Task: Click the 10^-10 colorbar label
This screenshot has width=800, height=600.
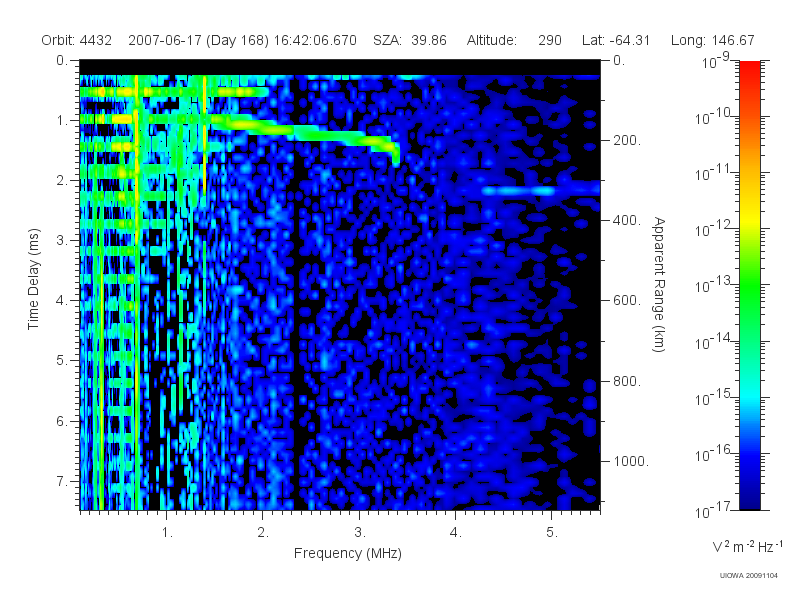Action: click(715, 117)
